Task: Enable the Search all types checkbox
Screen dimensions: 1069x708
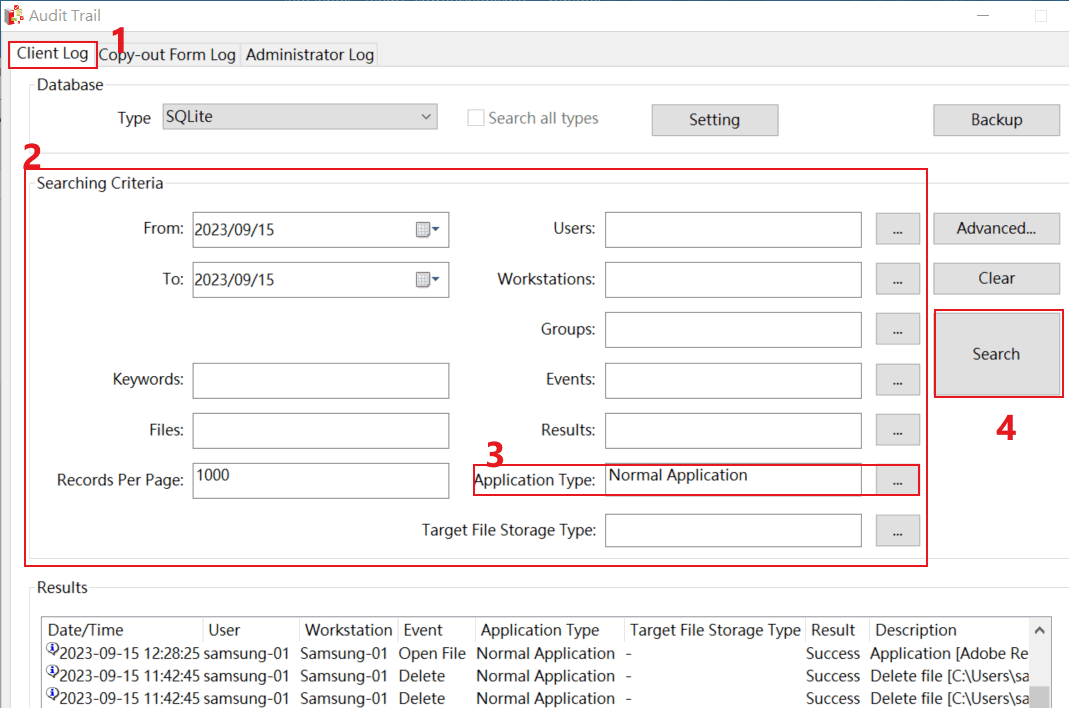Action: click(475, 118)
